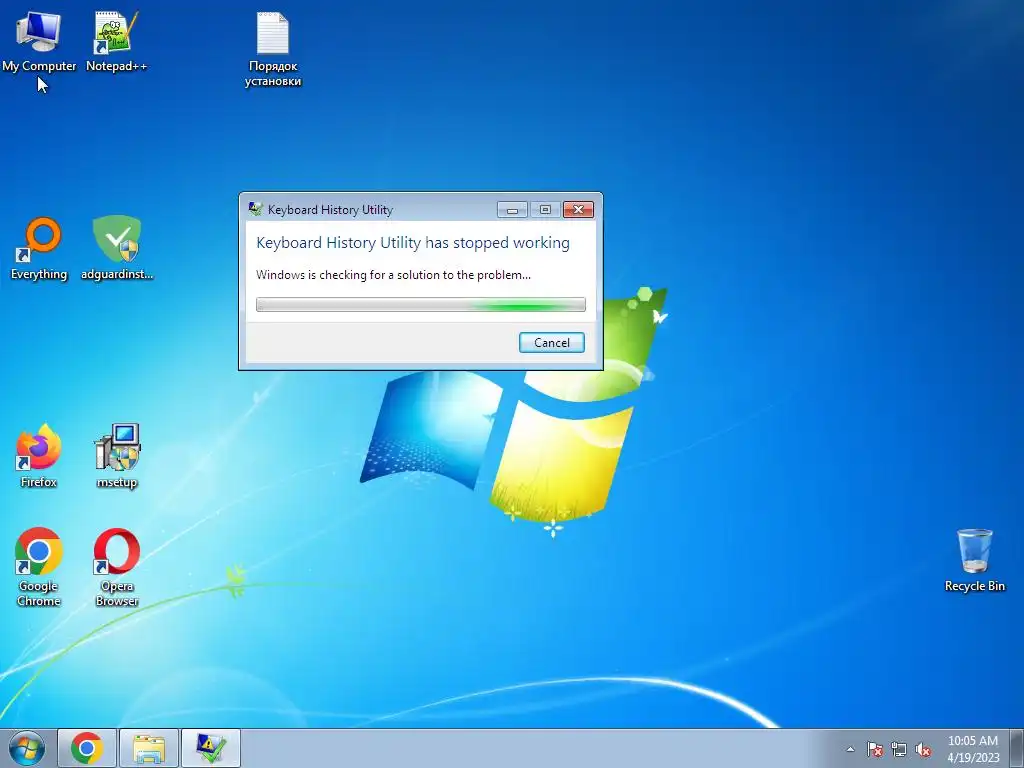Select the msetup installer icon
This screenshot has height=768, width=1024.
click(117, 456)
